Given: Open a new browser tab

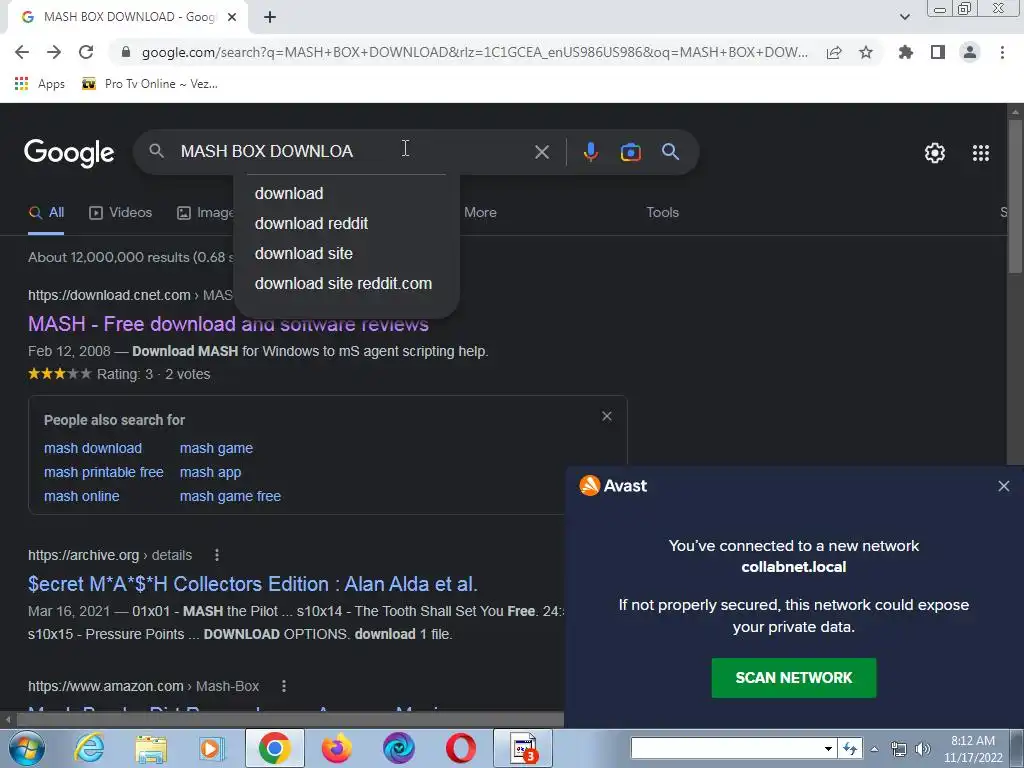Looking at the screenshot, I should click(x=270, y=17).
